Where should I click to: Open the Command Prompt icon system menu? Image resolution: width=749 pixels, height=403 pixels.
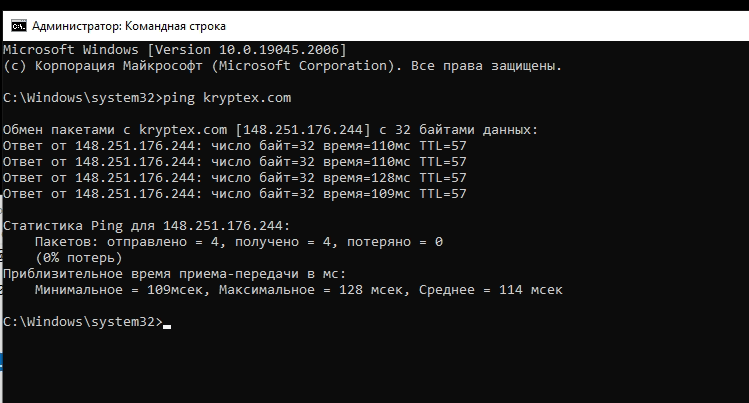(19, 26)
